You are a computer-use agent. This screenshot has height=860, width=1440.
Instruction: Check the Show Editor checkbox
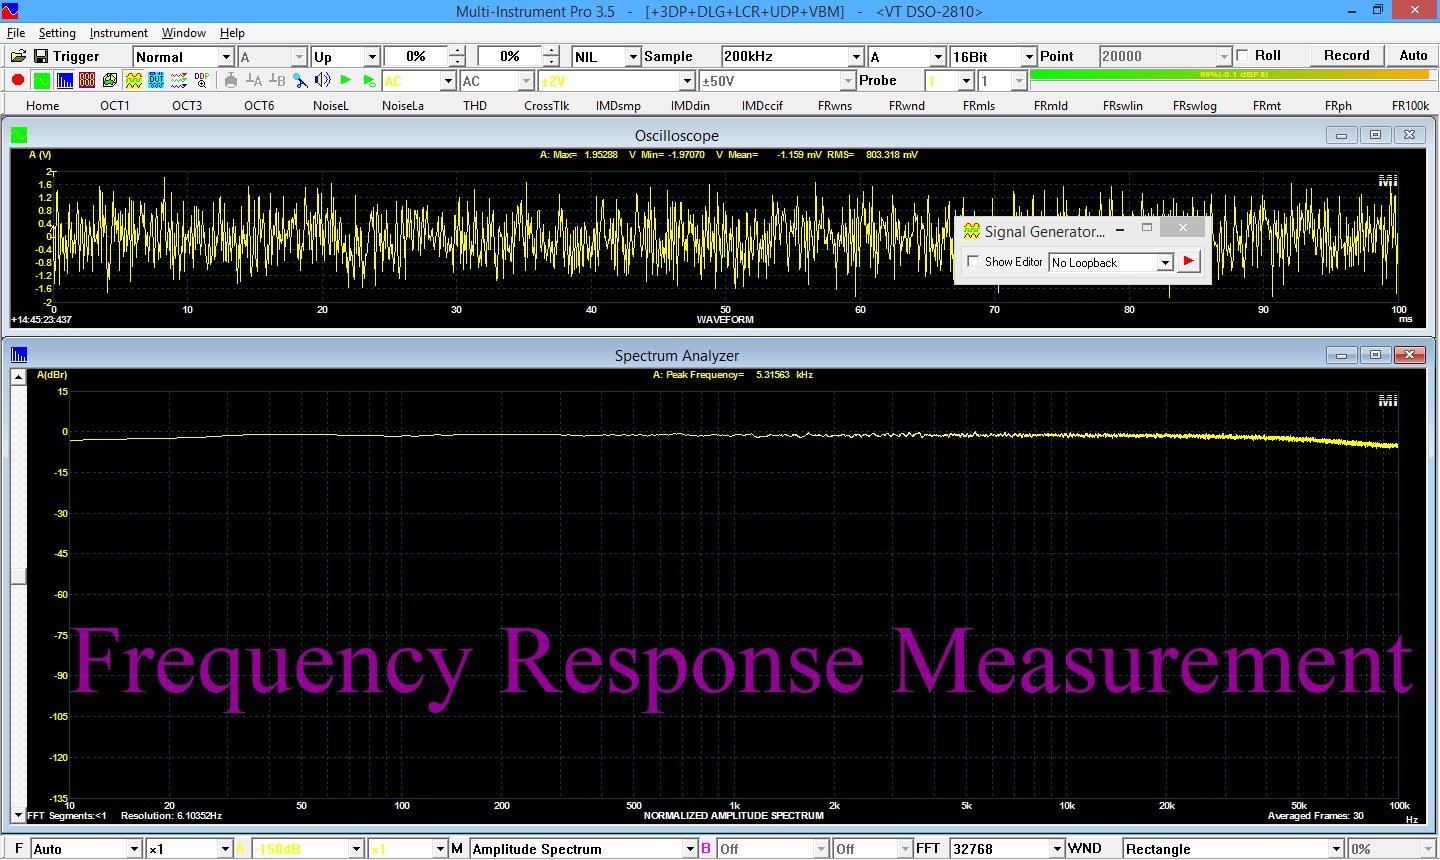point(973,262)
